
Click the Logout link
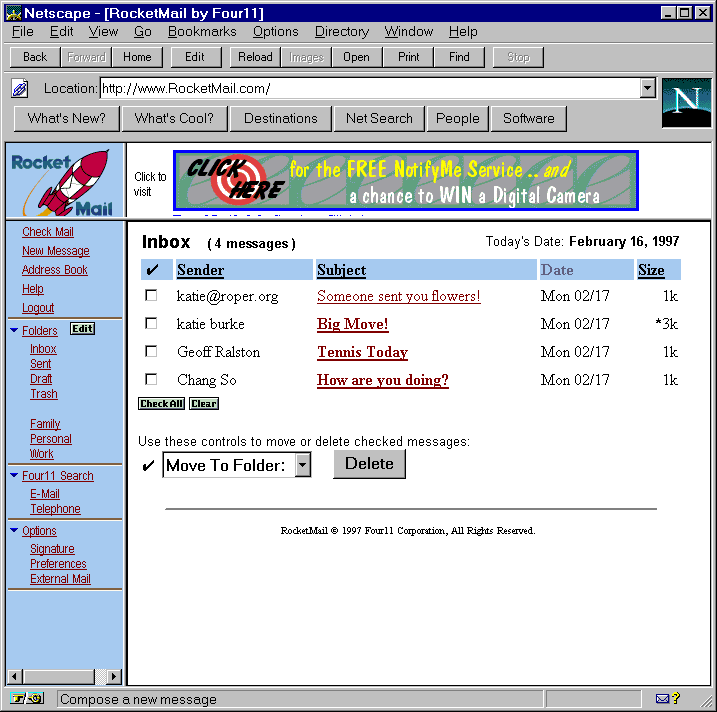[x=38, y=308]
